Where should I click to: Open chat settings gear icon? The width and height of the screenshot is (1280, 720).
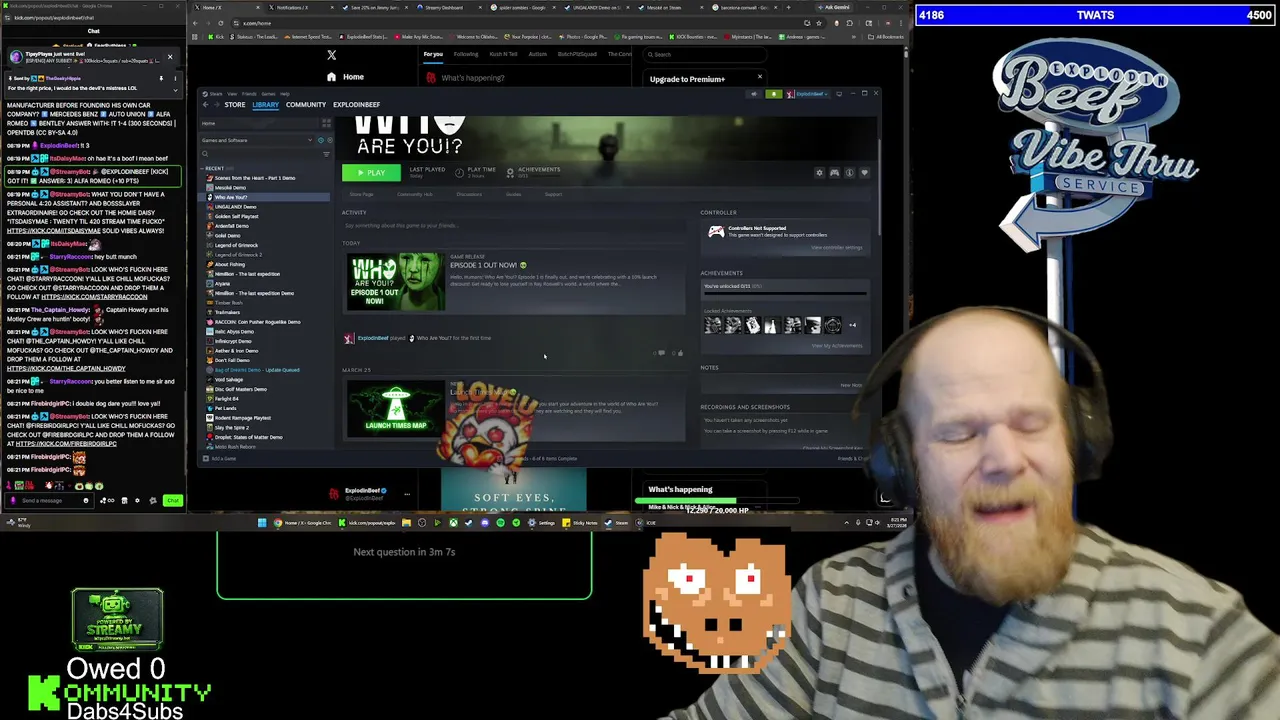point(137,500)
